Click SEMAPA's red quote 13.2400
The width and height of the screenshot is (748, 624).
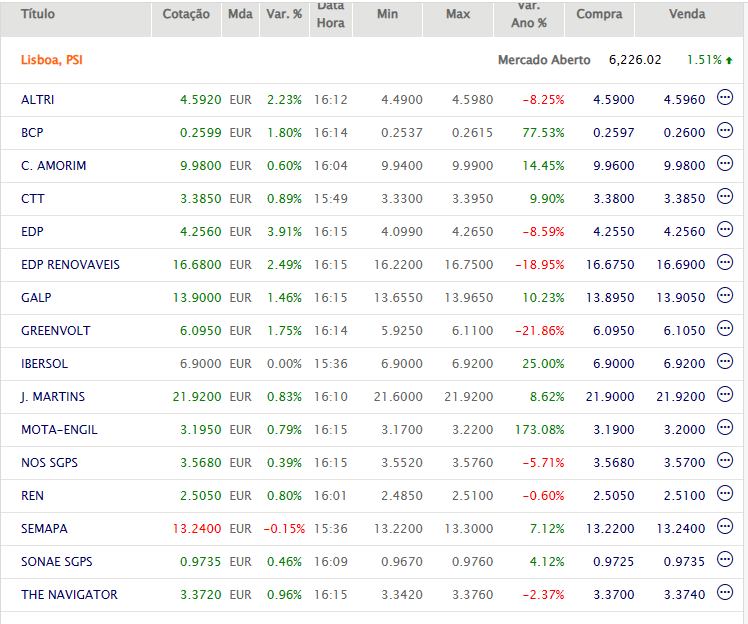pos(197,529)
